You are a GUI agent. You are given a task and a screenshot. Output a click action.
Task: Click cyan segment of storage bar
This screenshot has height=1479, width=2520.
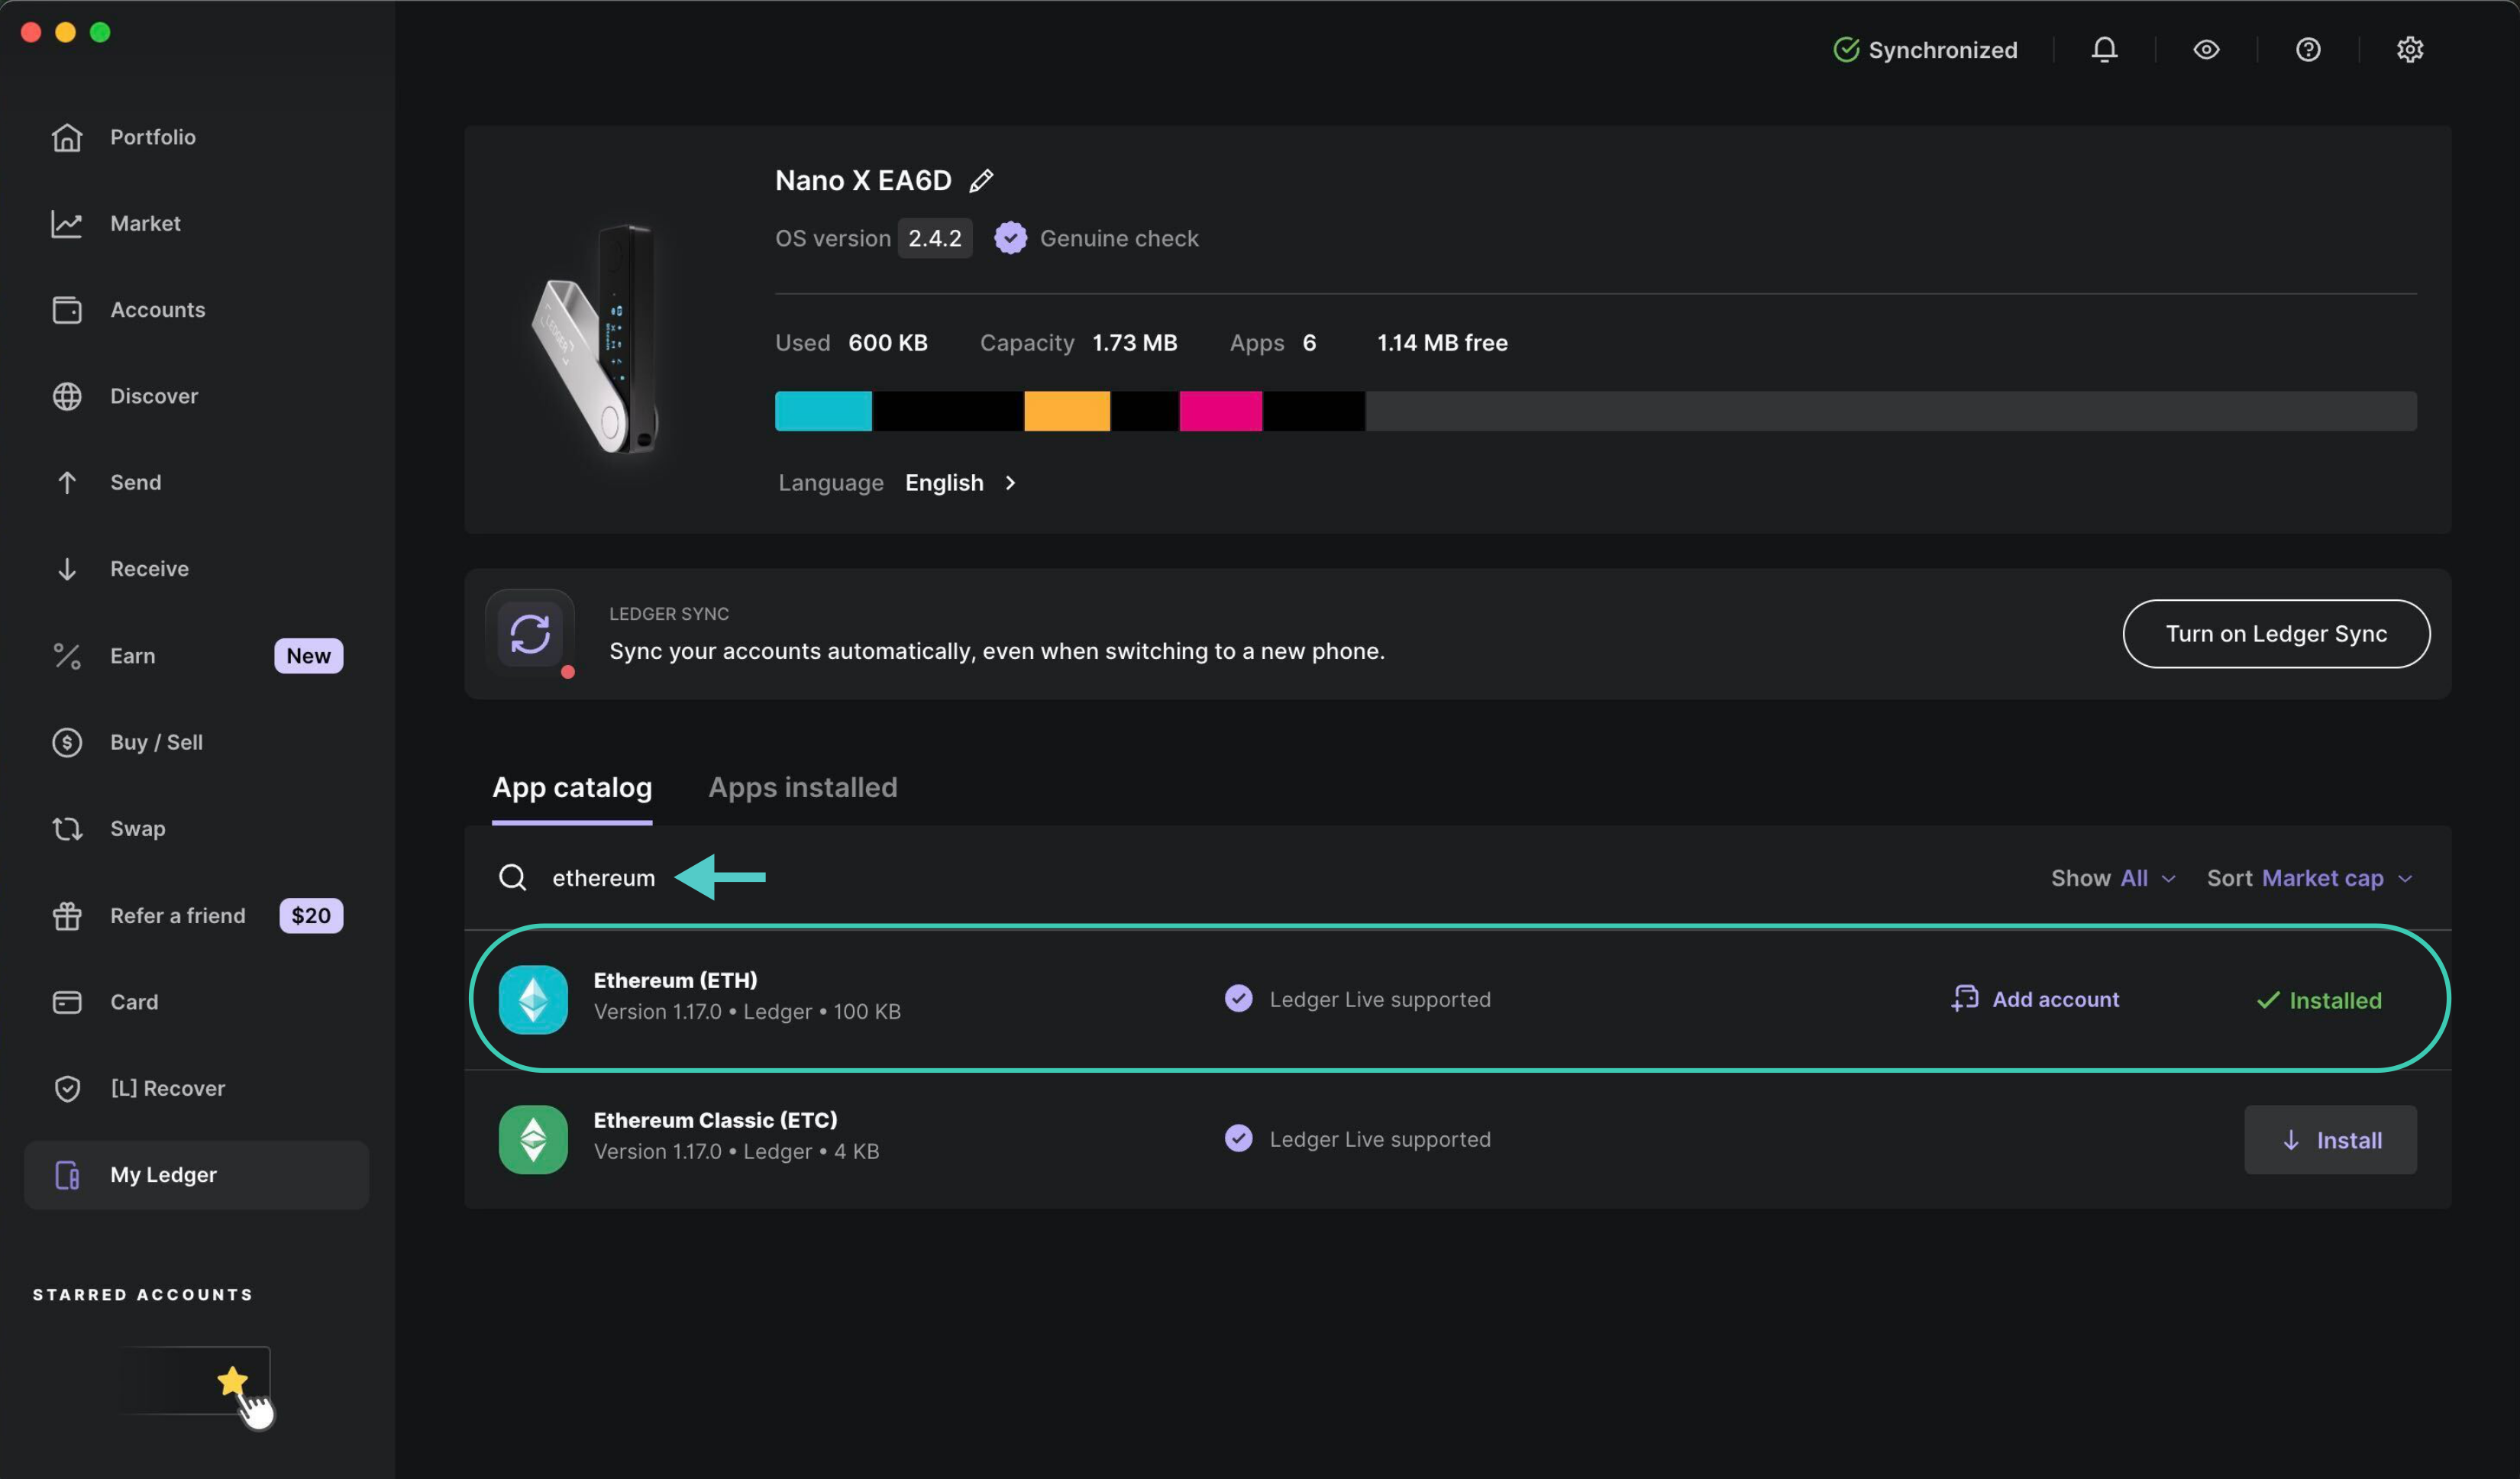click(823, 411)
